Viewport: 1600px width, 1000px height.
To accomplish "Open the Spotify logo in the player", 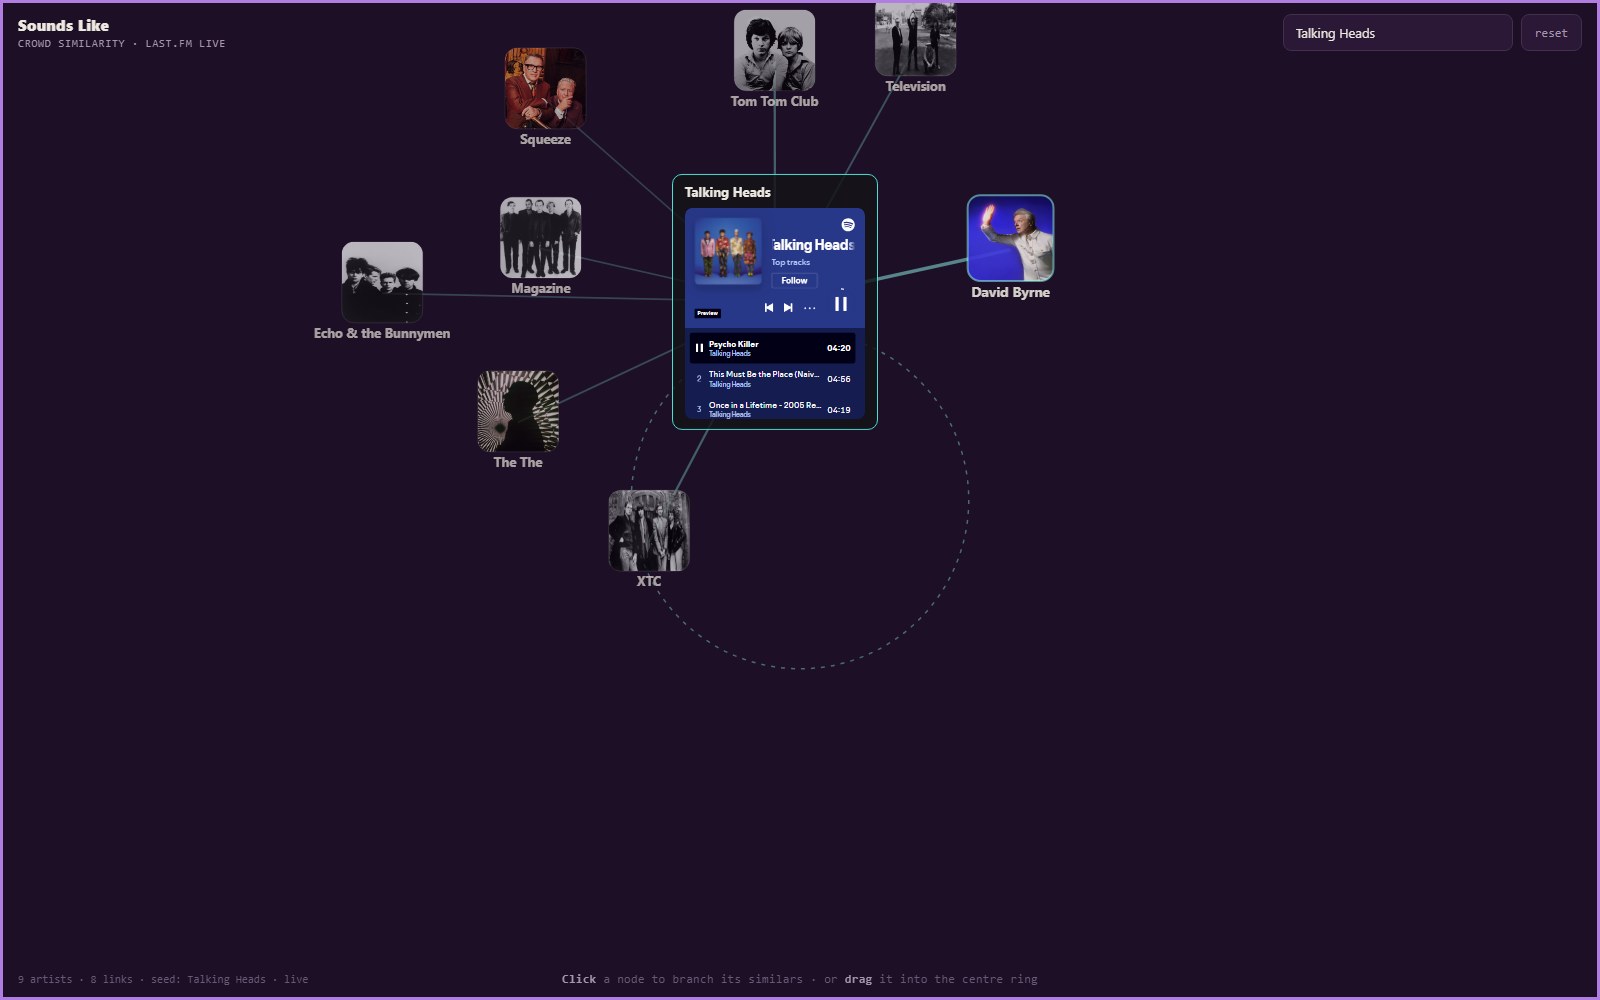I will click(x=848, y=225).
